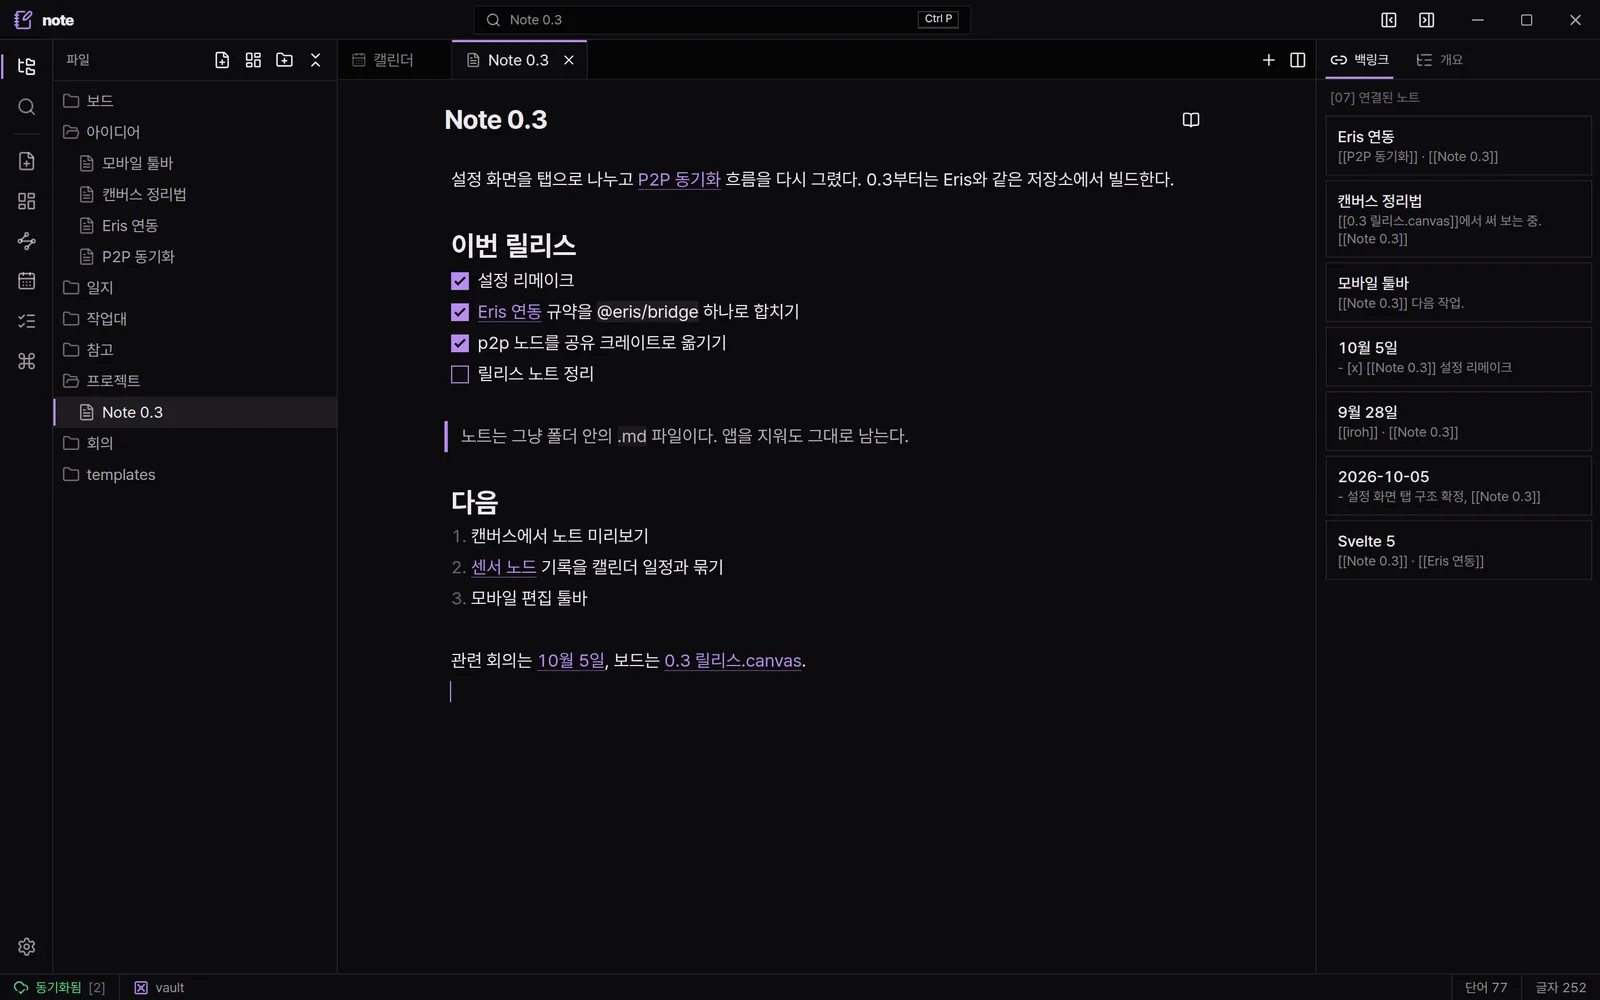Open the Svelte 5 backlink card
Screen dimensions: 1600x1000
[1458, 550]
